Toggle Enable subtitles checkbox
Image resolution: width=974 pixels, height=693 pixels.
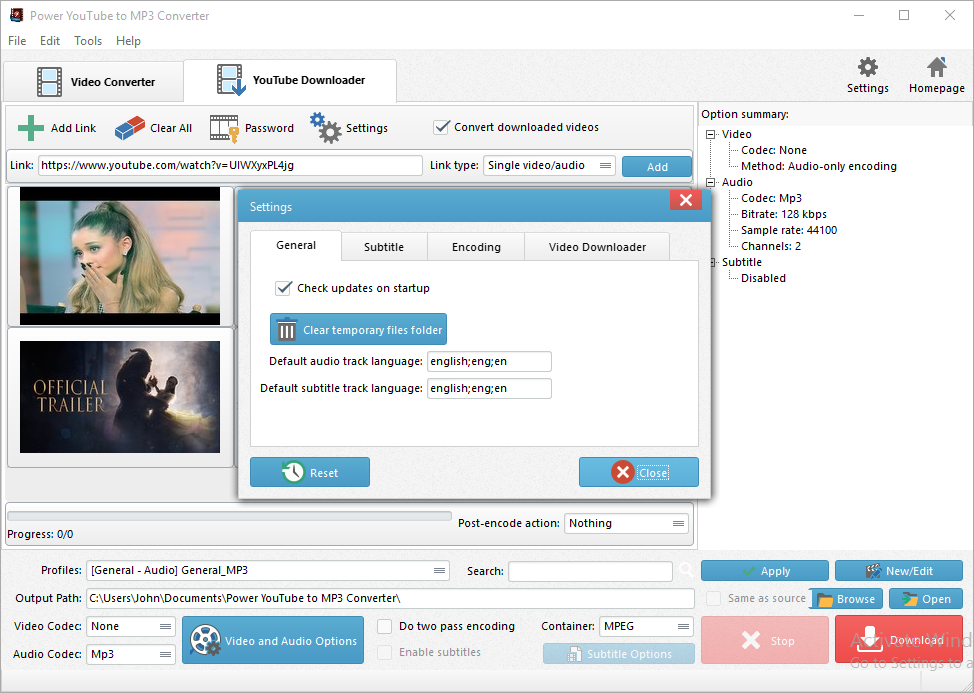click(x=385, y=652)
